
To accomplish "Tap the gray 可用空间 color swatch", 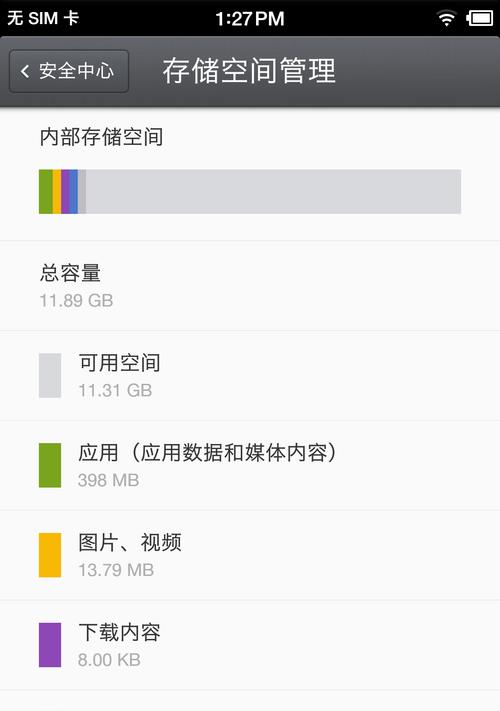I will 50,375.
